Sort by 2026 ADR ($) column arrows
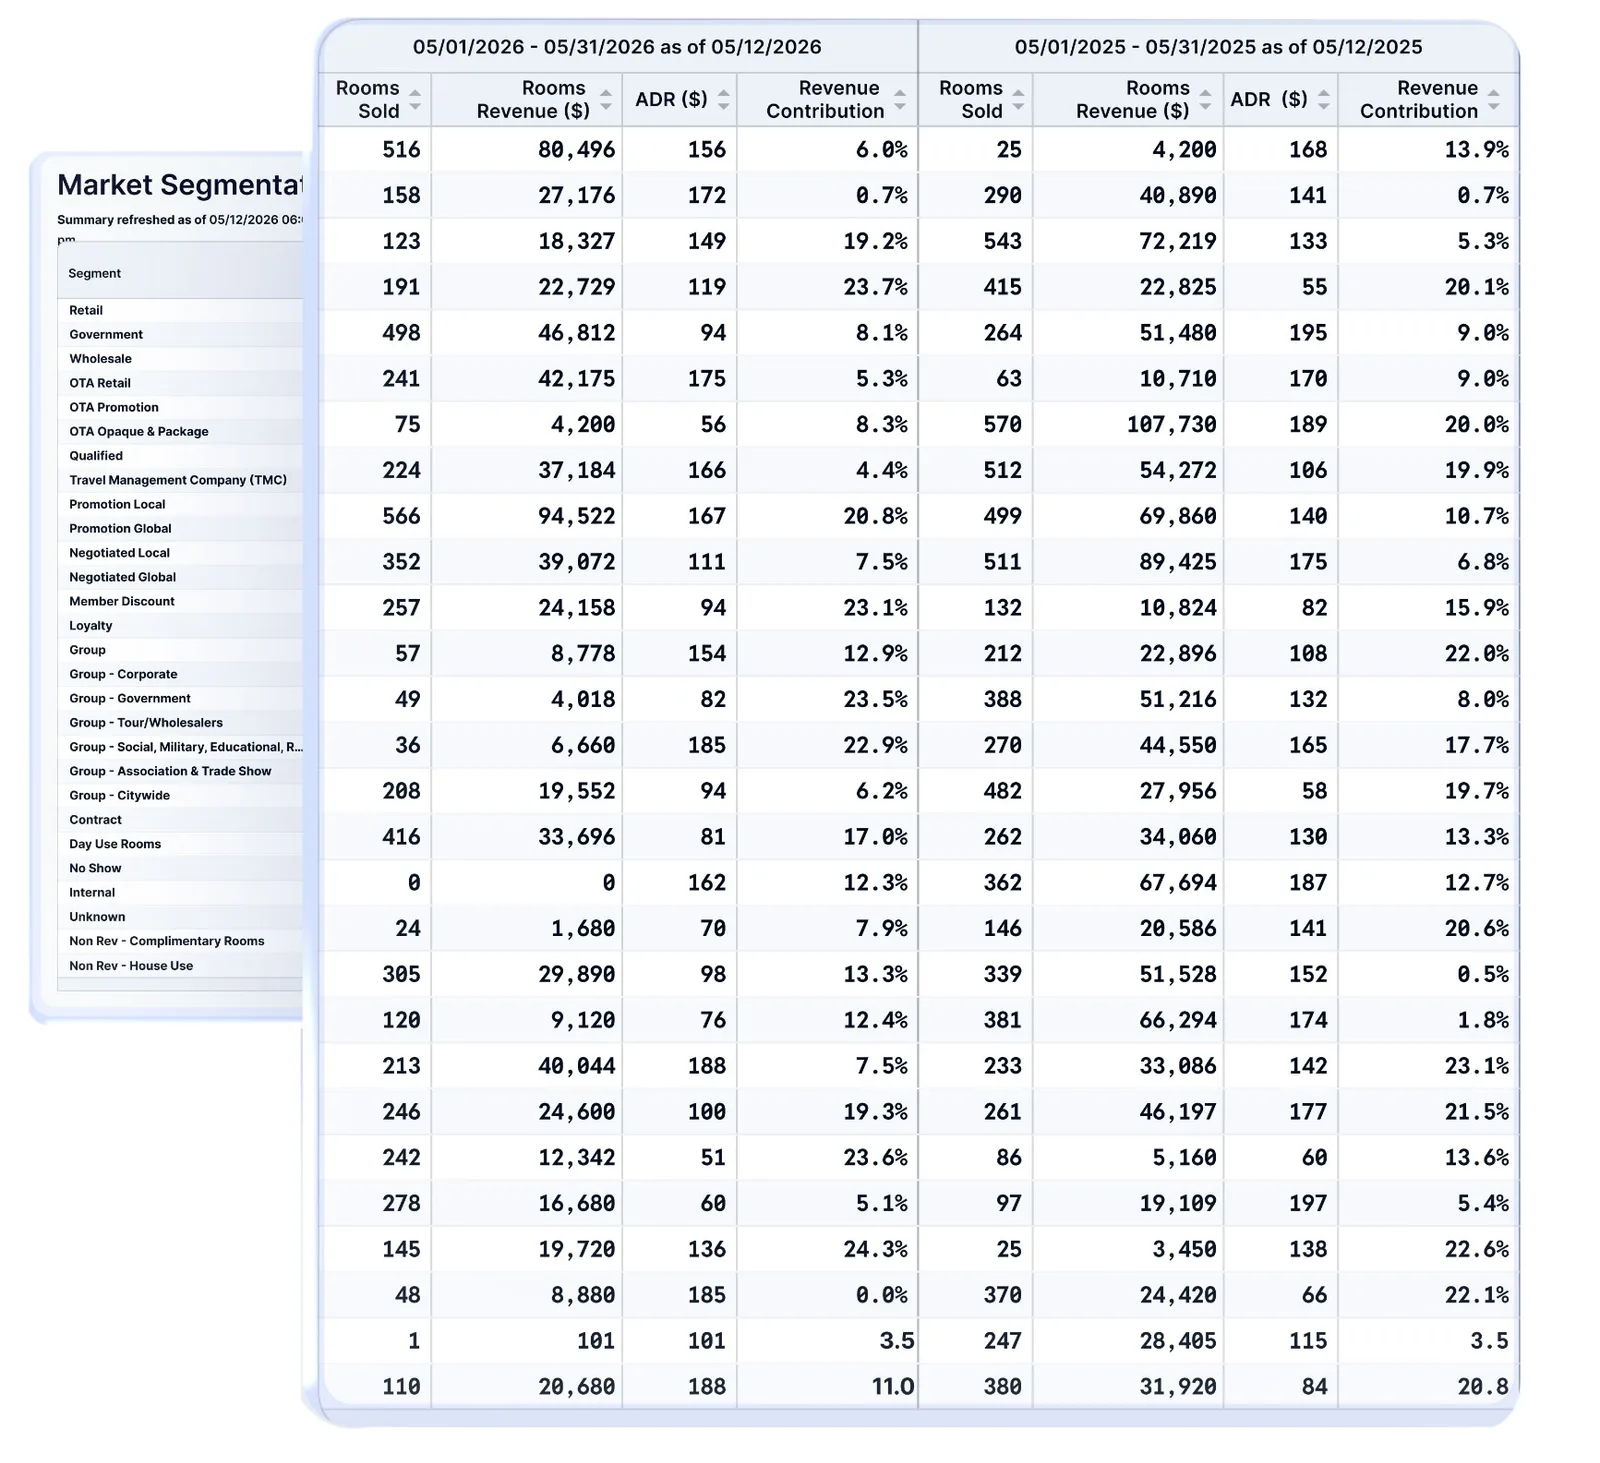1600x1463 pixels. click(x=724, y=100)
